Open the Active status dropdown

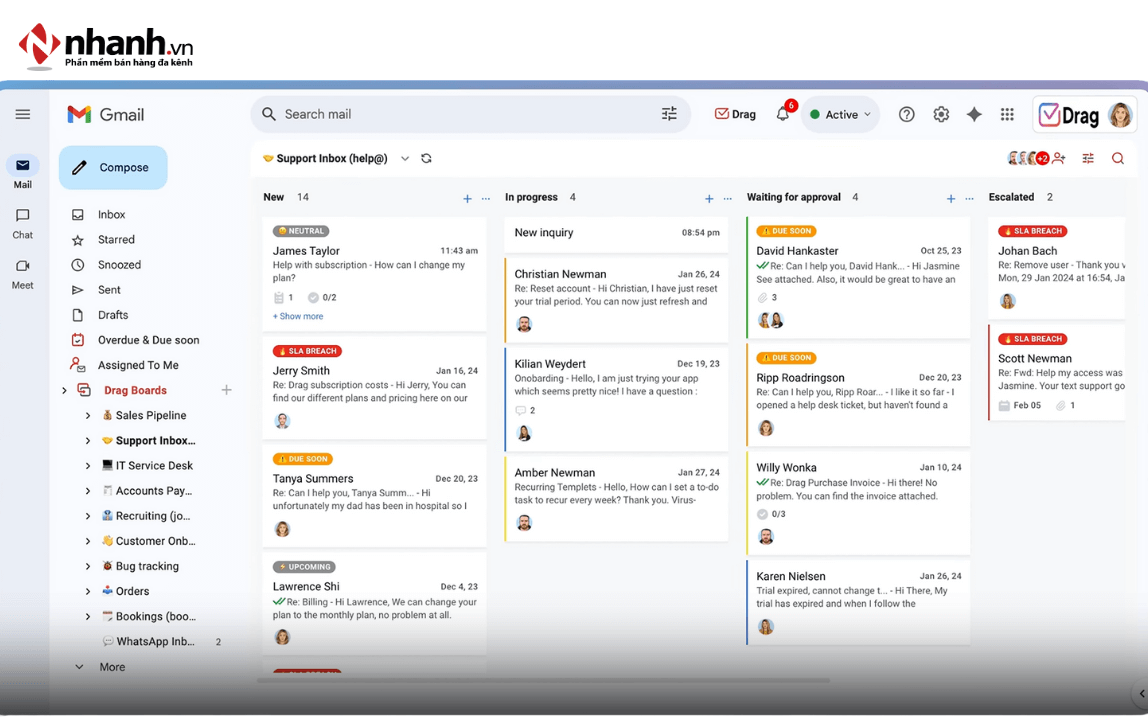click(x=841, y=114)
